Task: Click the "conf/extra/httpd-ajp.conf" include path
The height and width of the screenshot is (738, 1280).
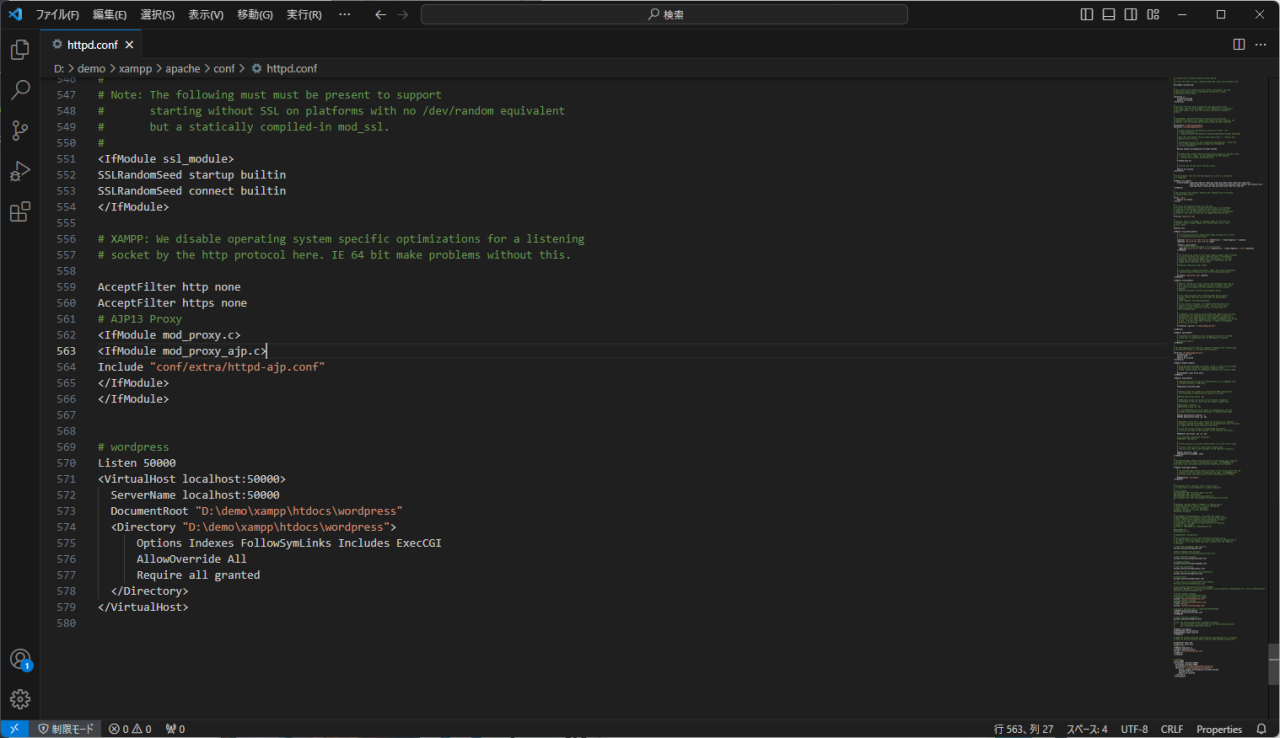Action: pyautogui.click(x=237, y=367)
